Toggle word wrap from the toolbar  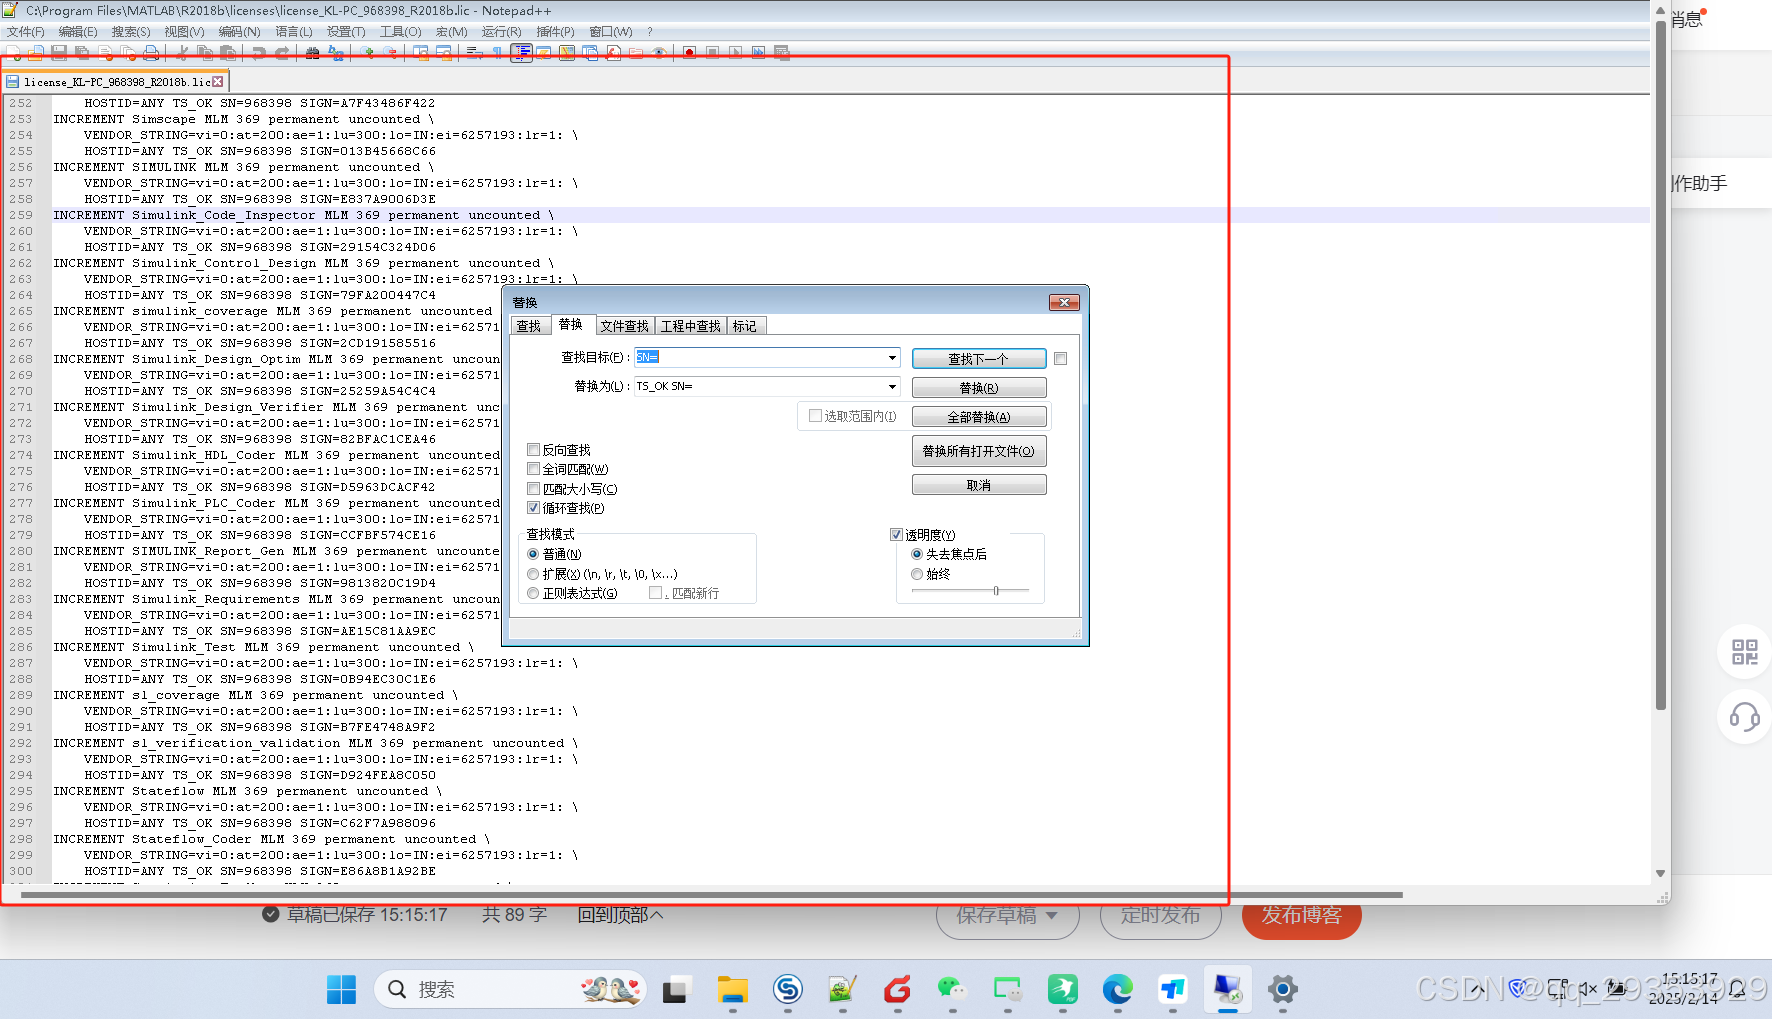(474, 53)
